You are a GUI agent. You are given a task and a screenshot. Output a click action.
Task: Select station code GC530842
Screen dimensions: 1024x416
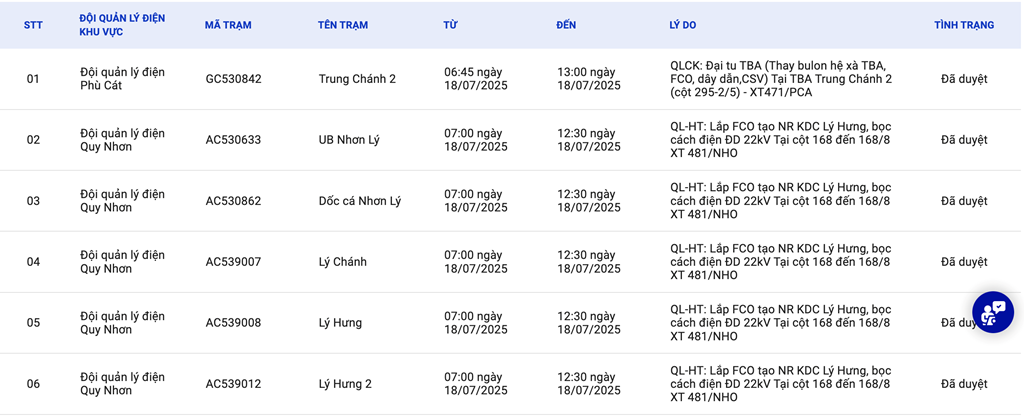tap(233, 79)
